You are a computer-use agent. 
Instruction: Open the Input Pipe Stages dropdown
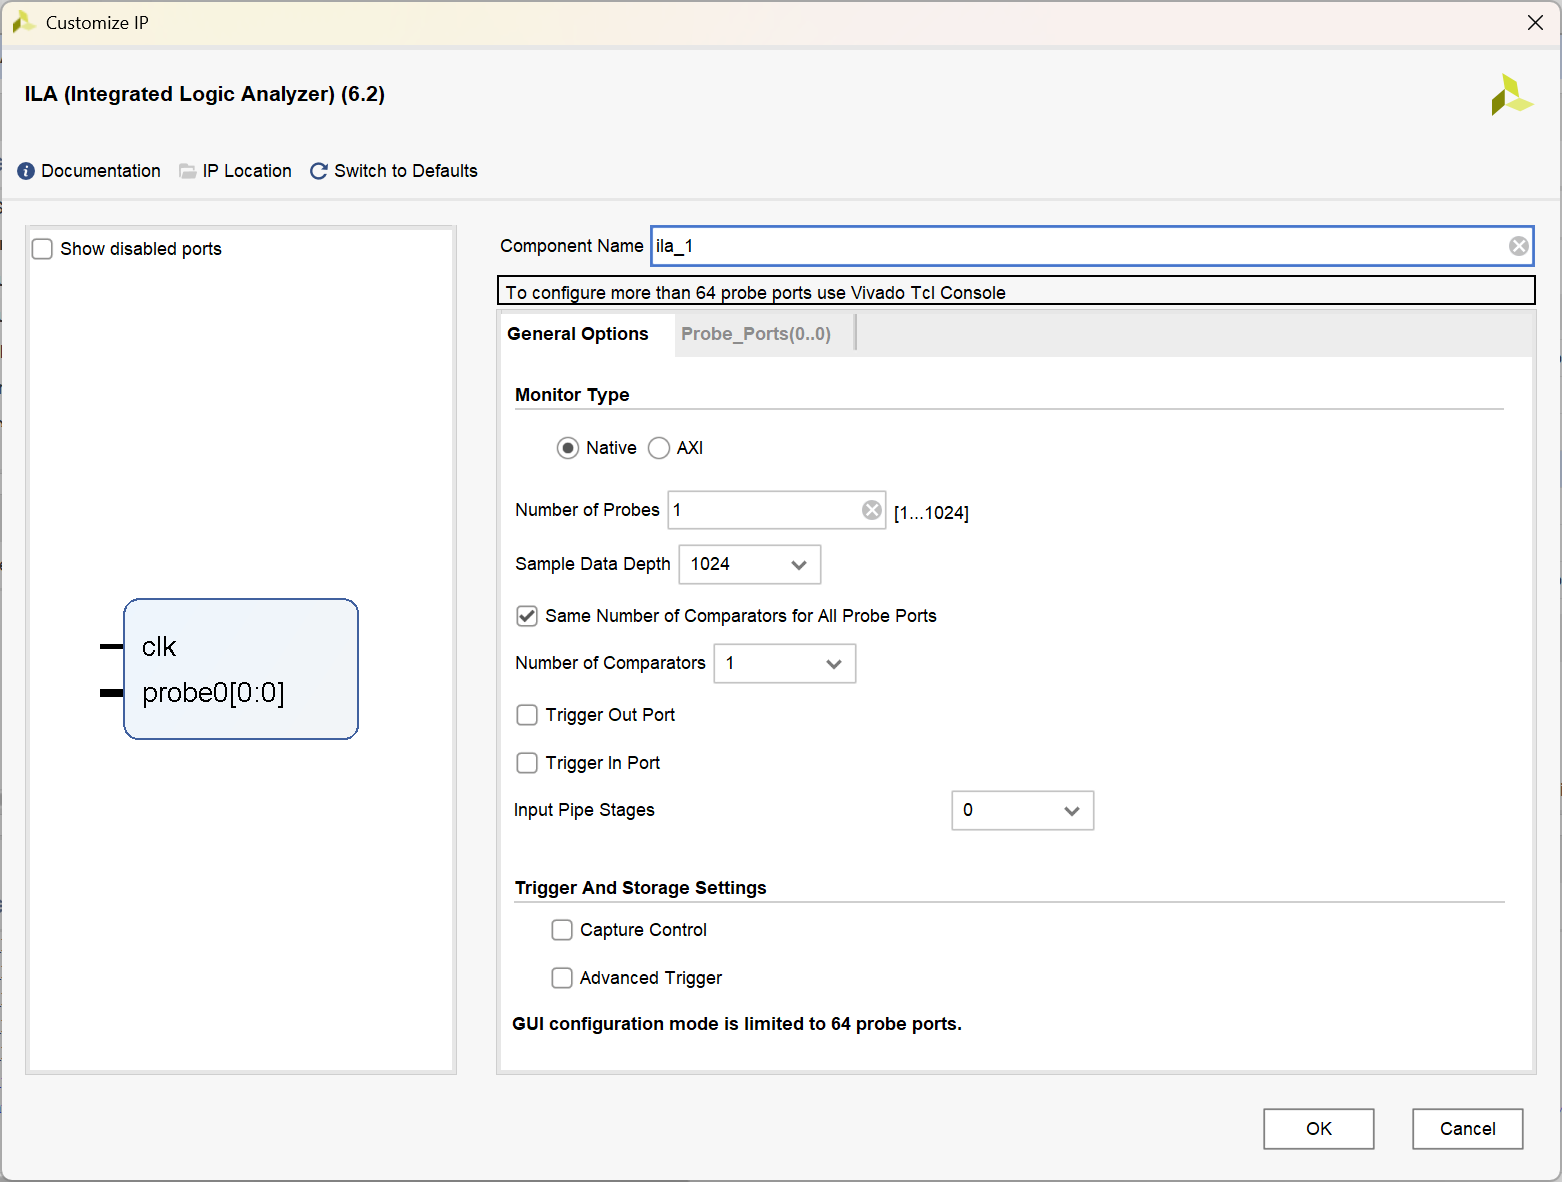tap(1023, 810)
